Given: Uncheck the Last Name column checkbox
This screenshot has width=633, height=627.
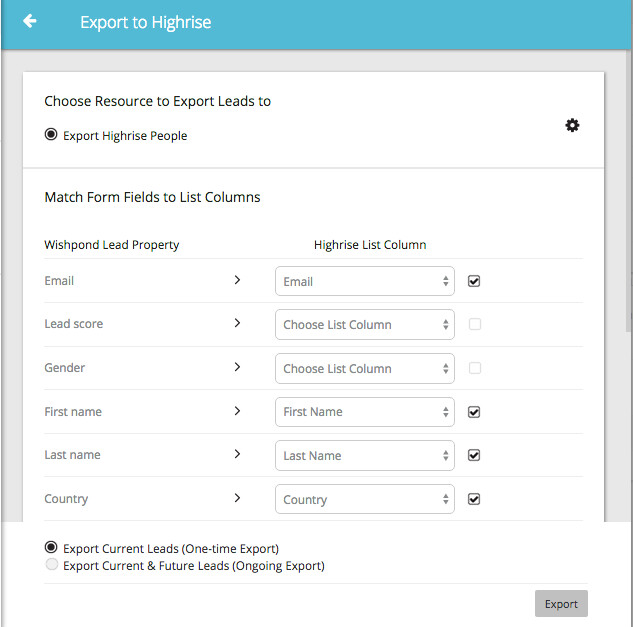Looking at the screenshot, I should click(x=474, y=455).
